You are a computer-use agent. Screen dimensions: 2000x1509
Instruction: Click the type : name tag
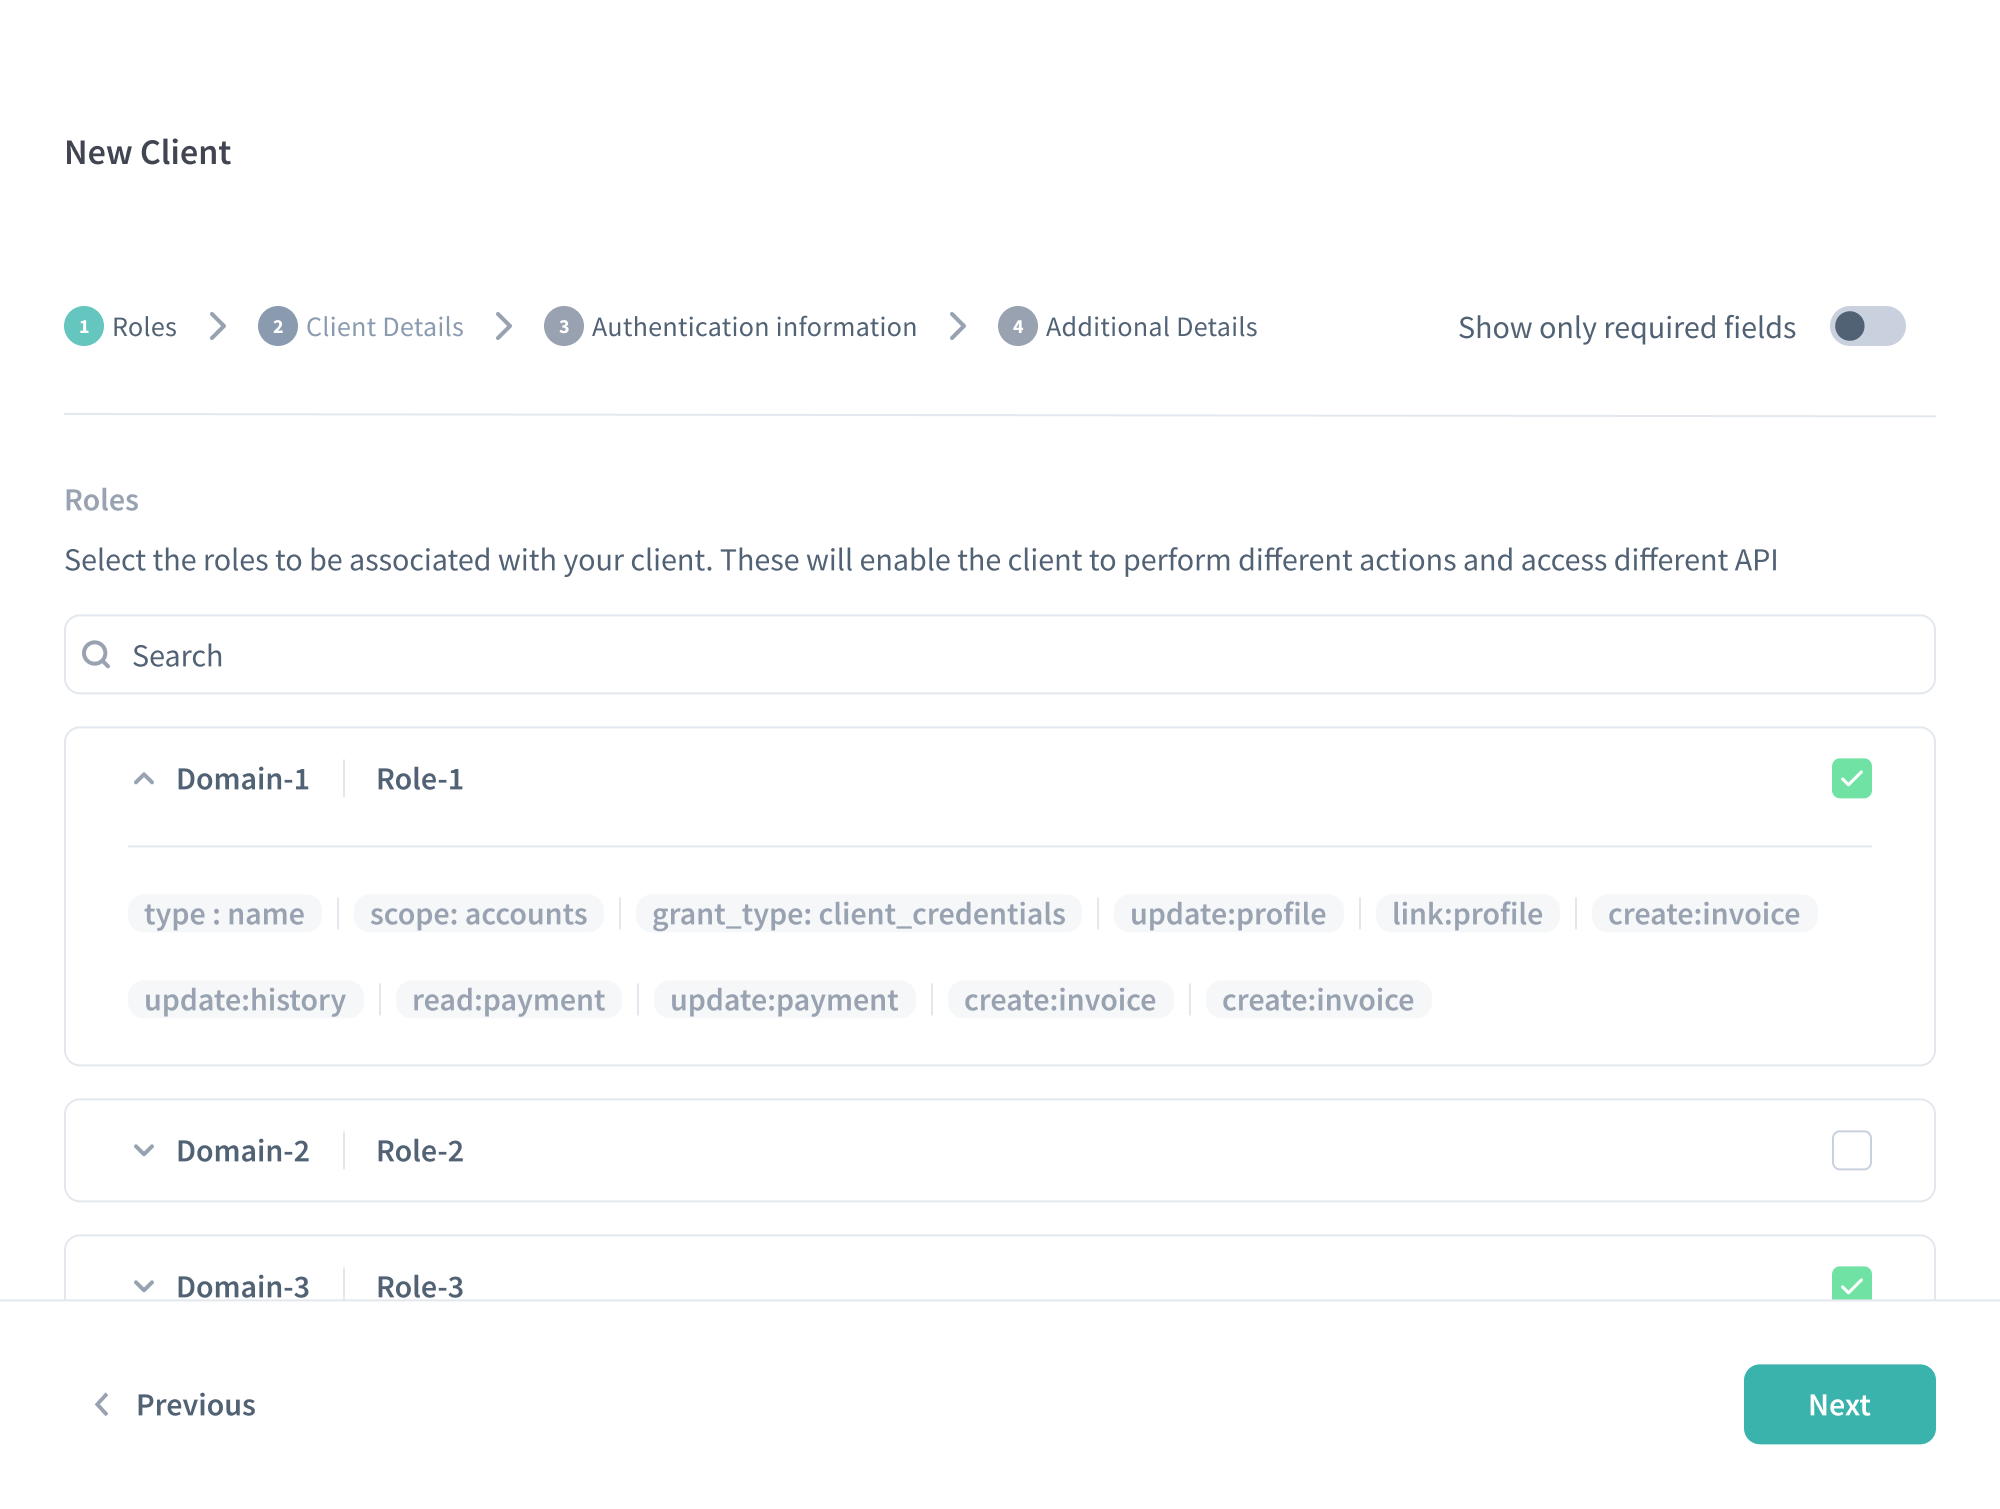click(x=224, y=914)
